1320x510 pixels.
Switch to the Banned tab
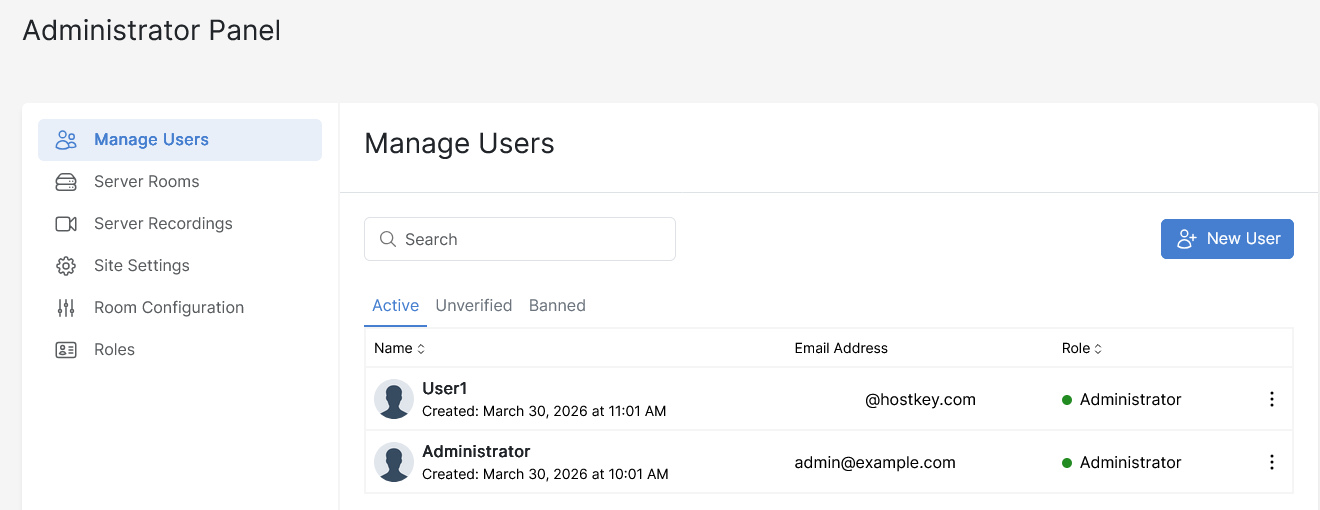557,306
